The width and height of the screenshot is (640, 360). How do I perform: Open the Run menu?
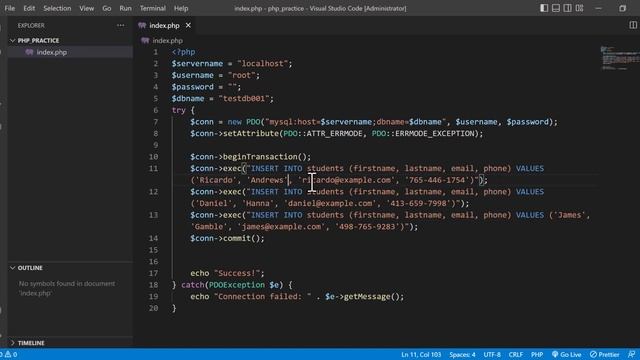click(x=125, y=8)
